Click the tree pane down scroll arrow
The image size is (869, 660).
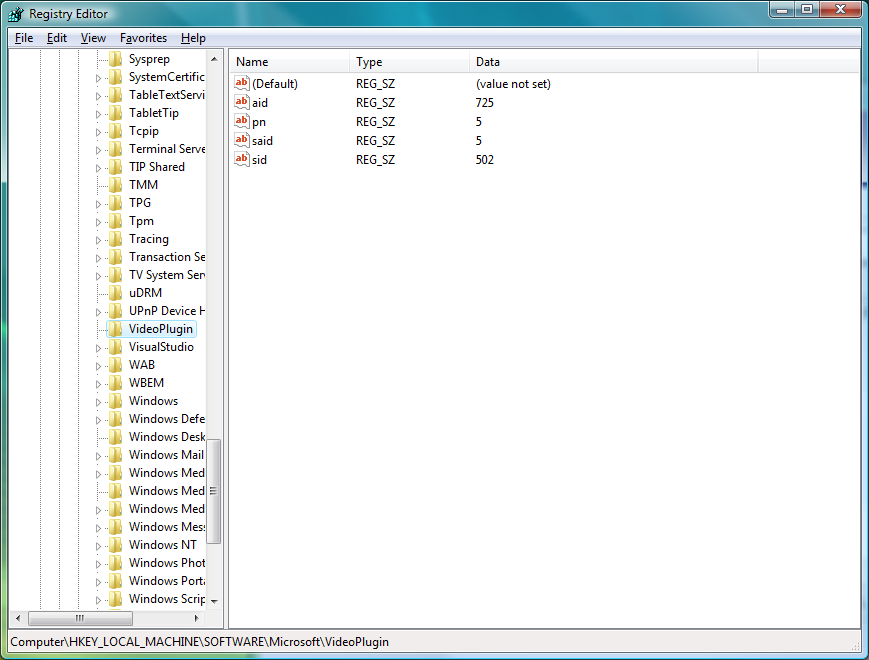tap(214, 601)
